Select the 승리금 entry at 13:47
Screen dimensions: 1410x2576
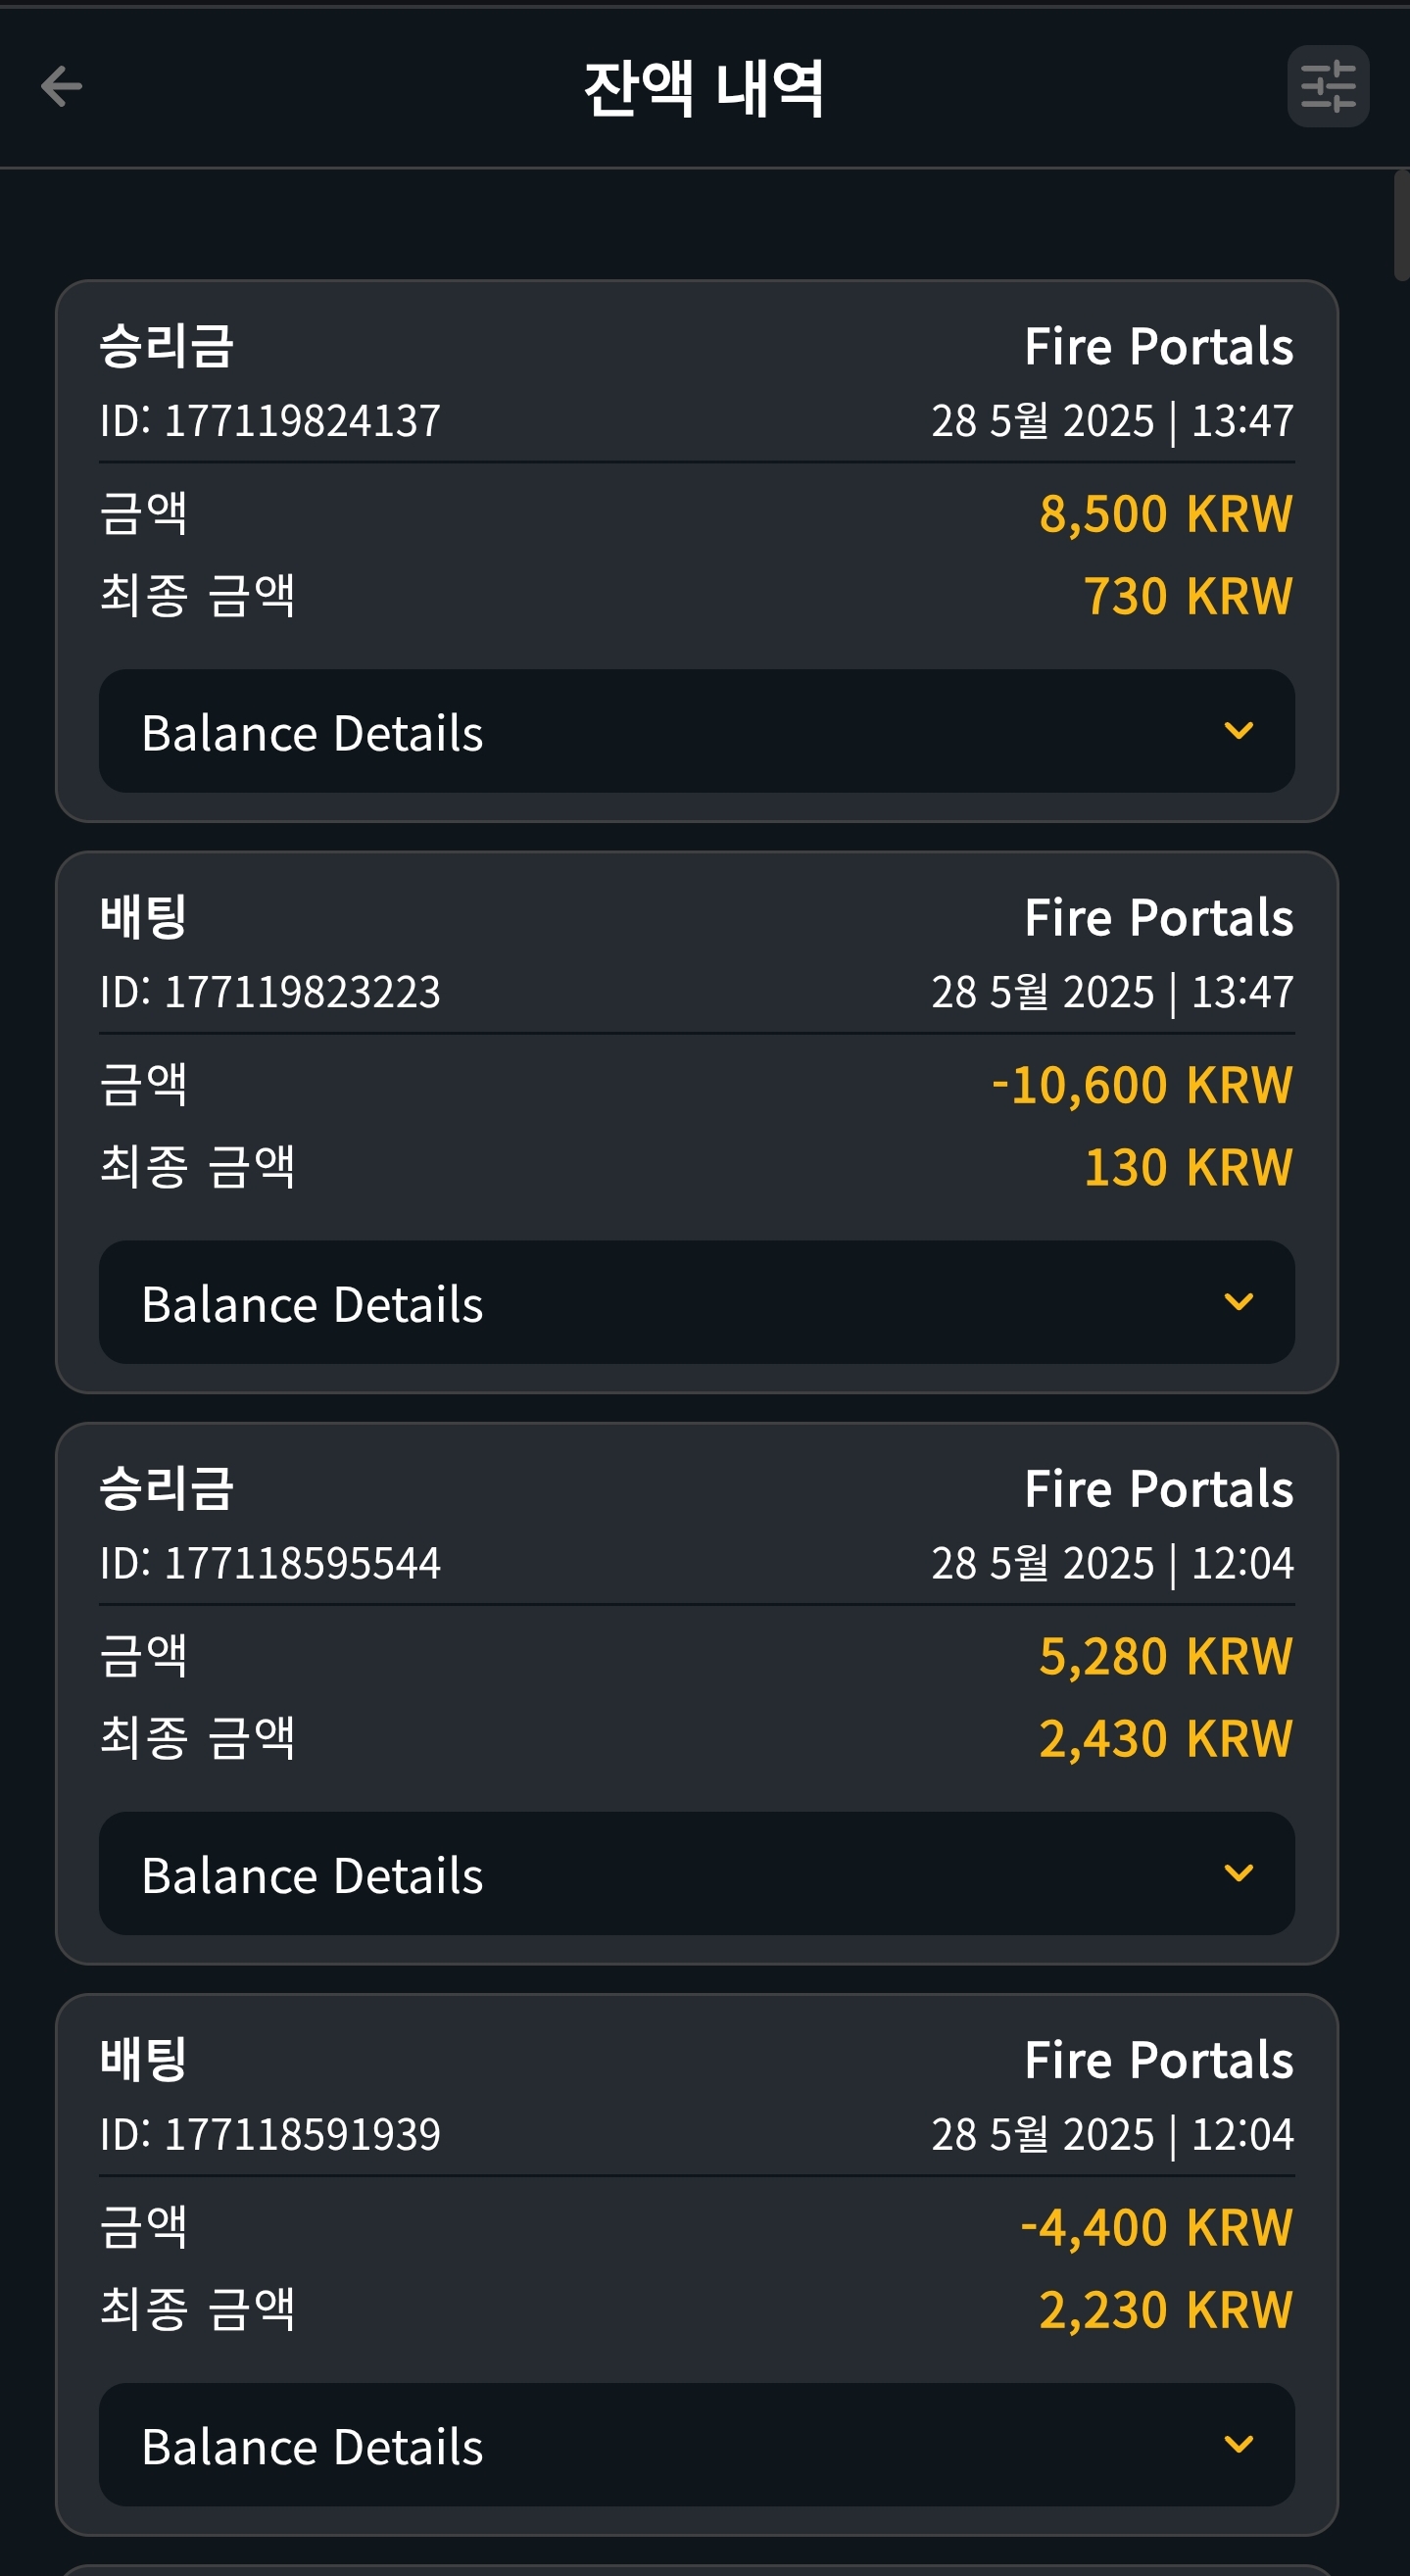[x=697, y=551]
